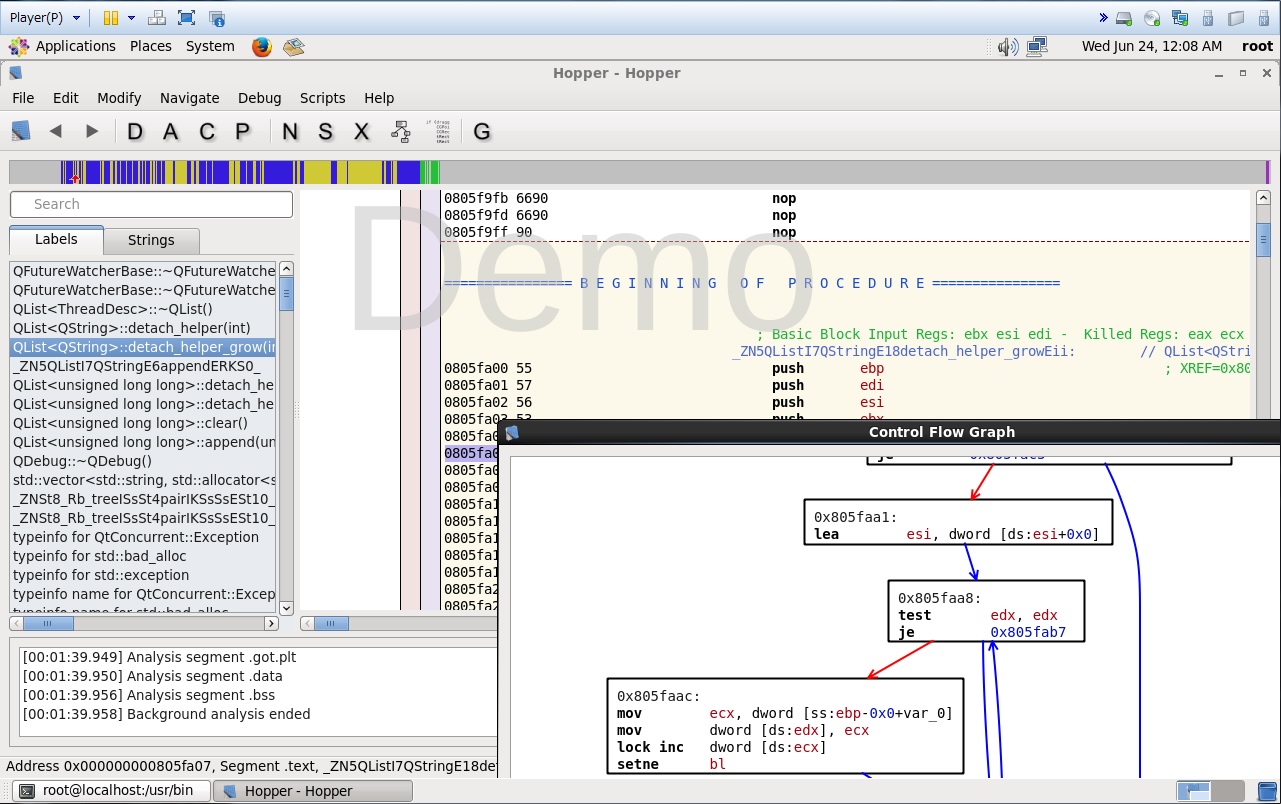1281x804 pixels.
Task: Switch to the Strings tab
Action: pos(151,240)
